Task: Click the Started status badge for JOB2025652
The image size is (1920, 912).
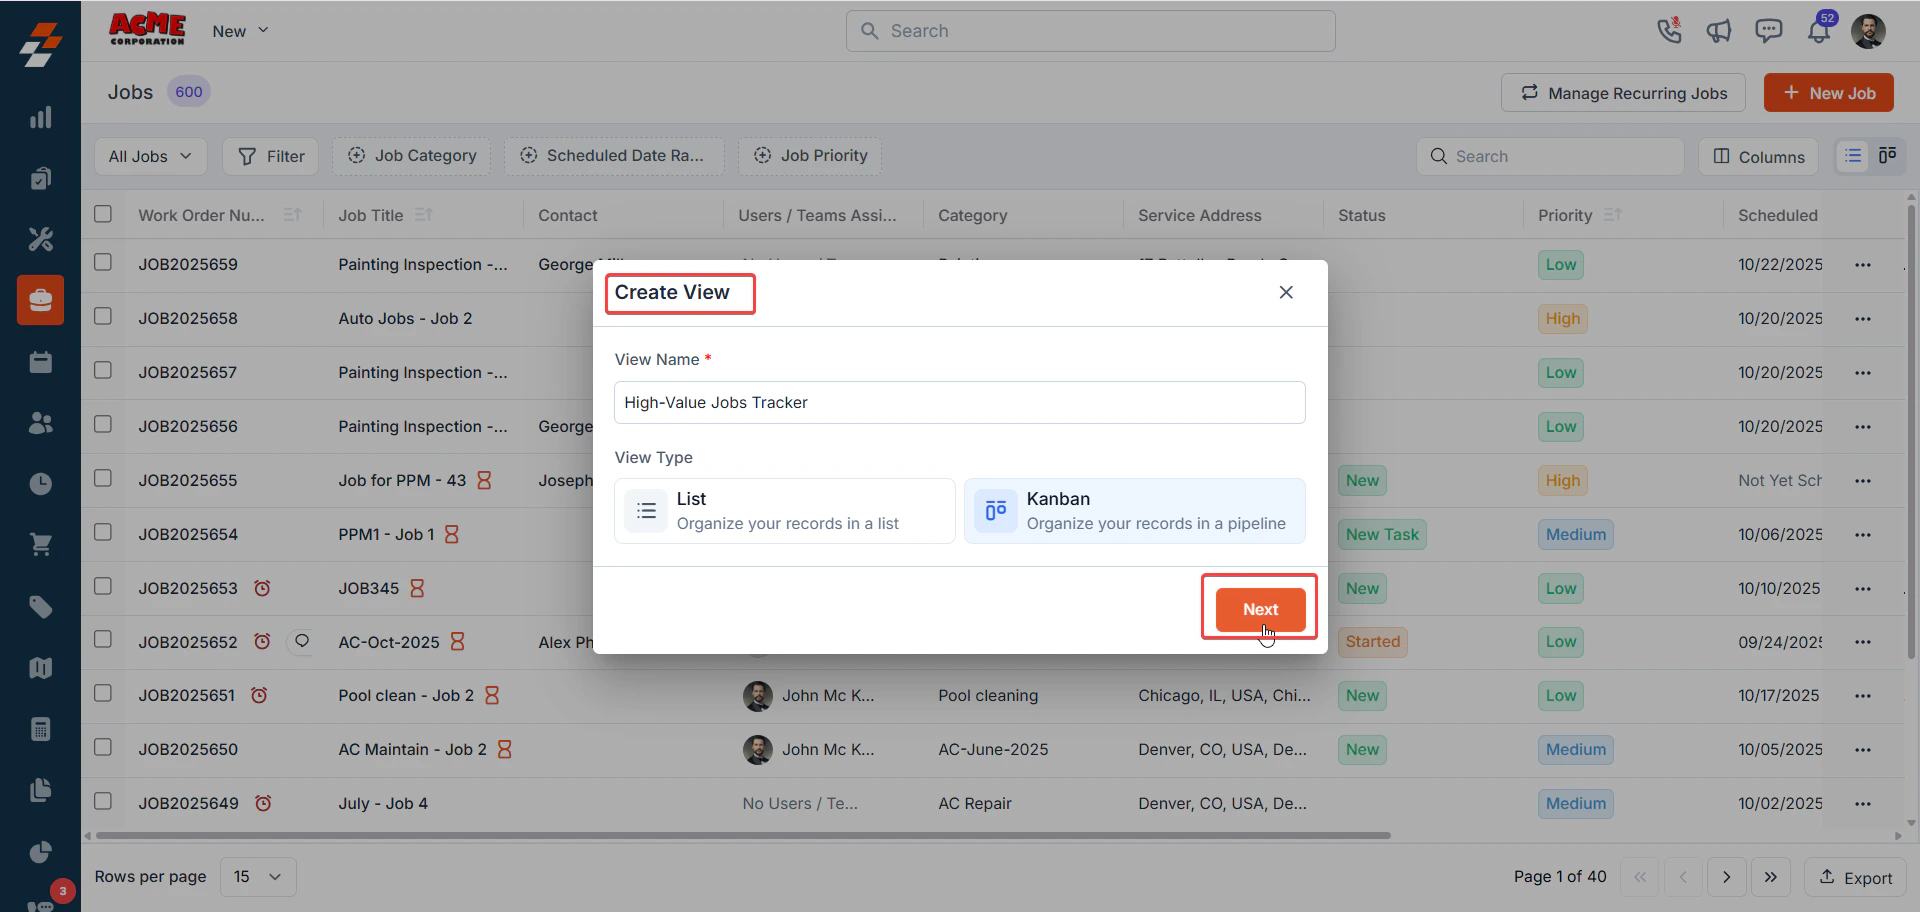Action: 1372,642
